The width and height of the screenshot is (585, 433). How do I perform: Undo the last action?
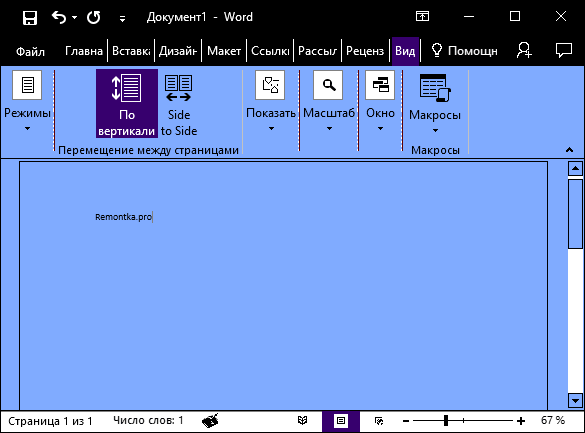pos(59,17)
